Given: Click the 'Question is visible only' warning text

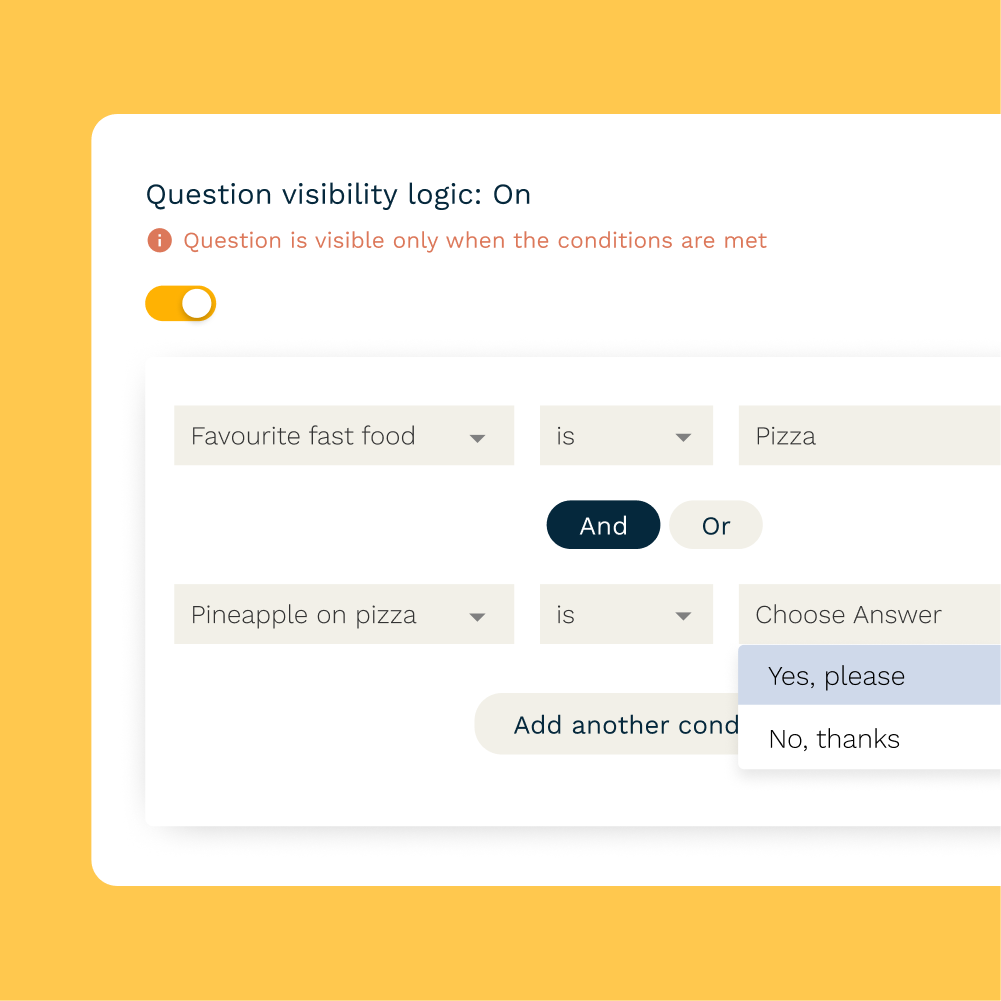Looking at the screenshot, I should pyautogui.click(x=475, y=241).
